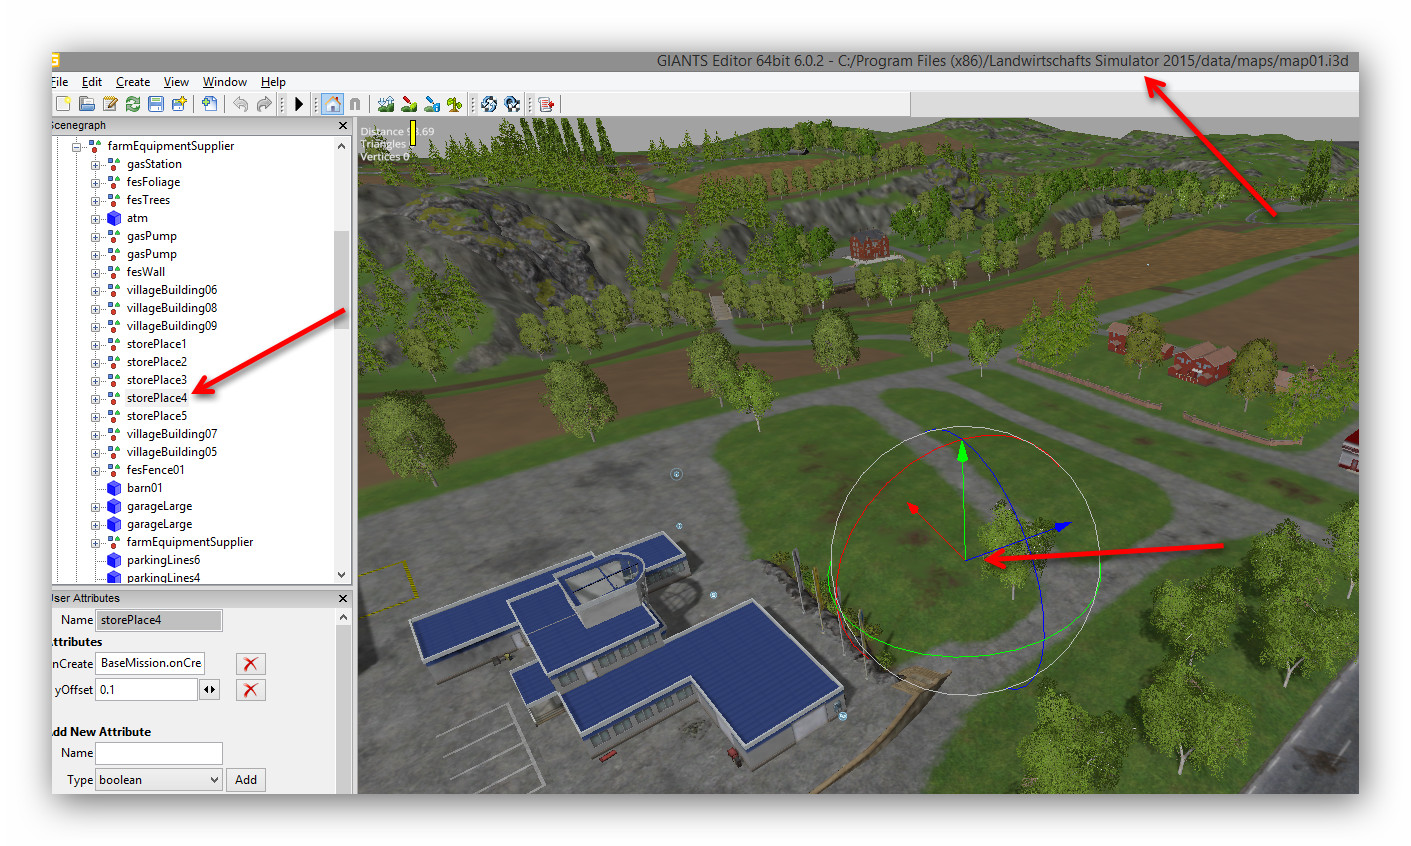Open the Window menu
This screenshot has height=846, width=1411.
tap(225, 82)
